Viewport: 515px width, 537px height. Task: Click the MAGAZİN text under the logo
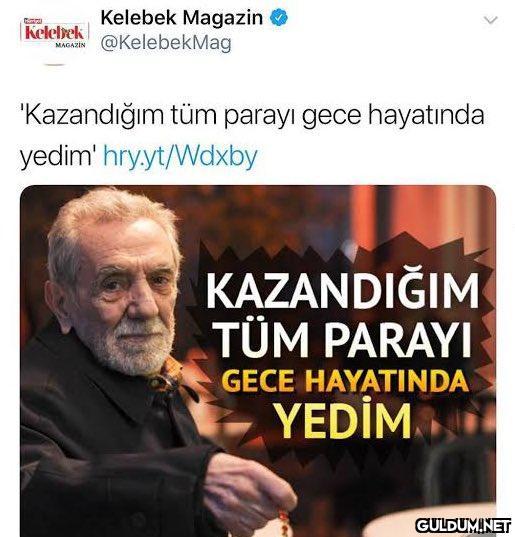(70, 45)
